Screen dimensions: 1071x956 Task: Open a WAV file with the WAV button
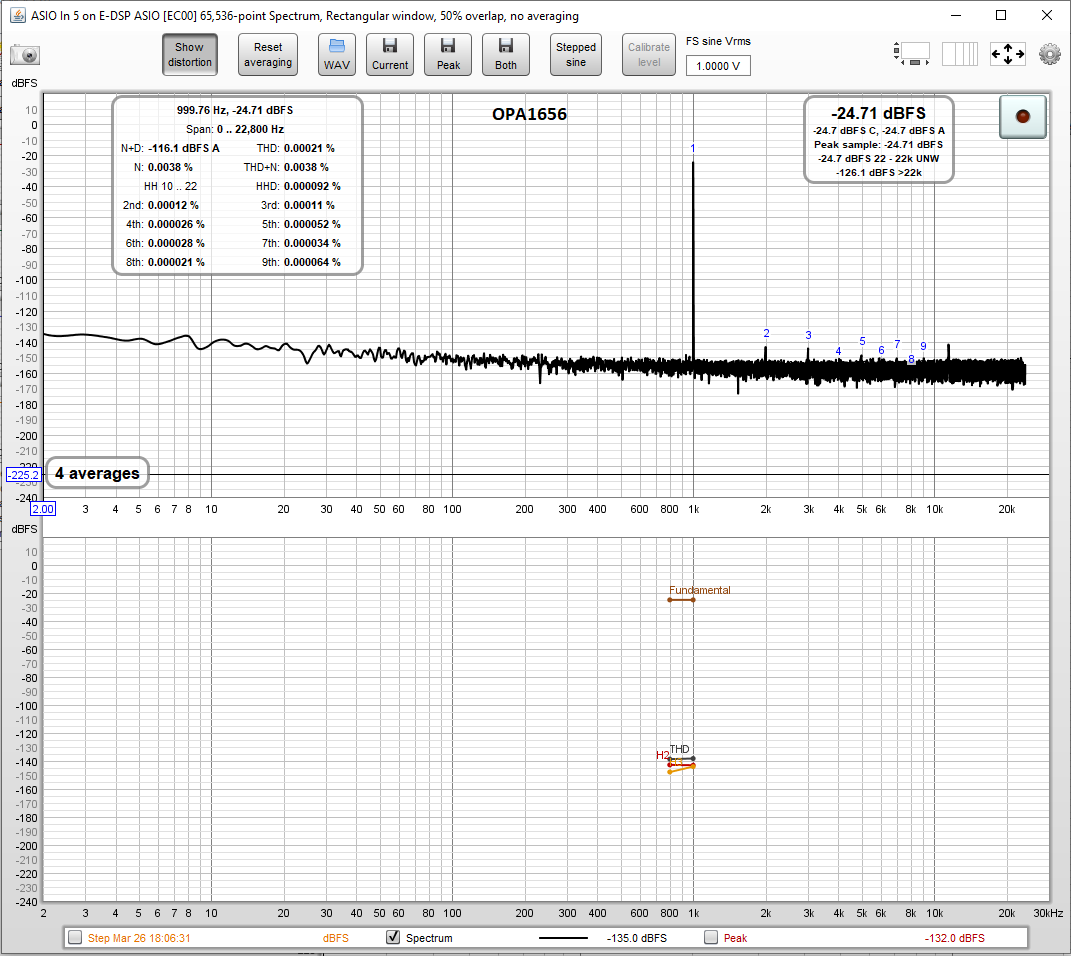[x=337, y=55]
